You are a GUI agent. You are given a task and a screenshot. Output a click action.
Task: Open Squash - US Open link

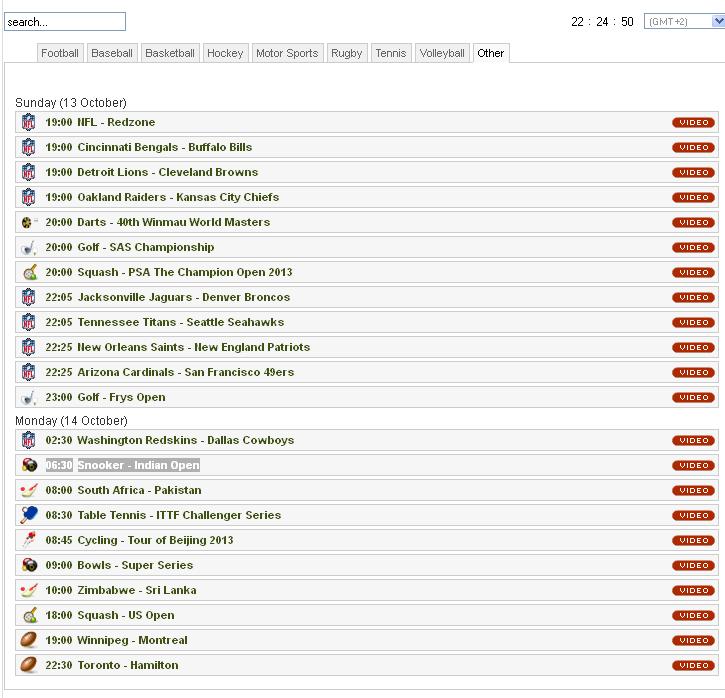pyautogui.click(x=126, y=615)
